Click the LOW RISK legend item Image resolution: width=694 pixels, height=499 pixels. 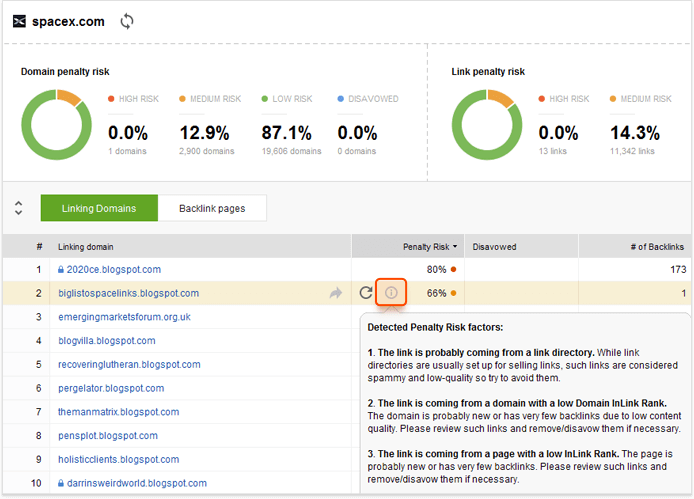click(287, 99)
